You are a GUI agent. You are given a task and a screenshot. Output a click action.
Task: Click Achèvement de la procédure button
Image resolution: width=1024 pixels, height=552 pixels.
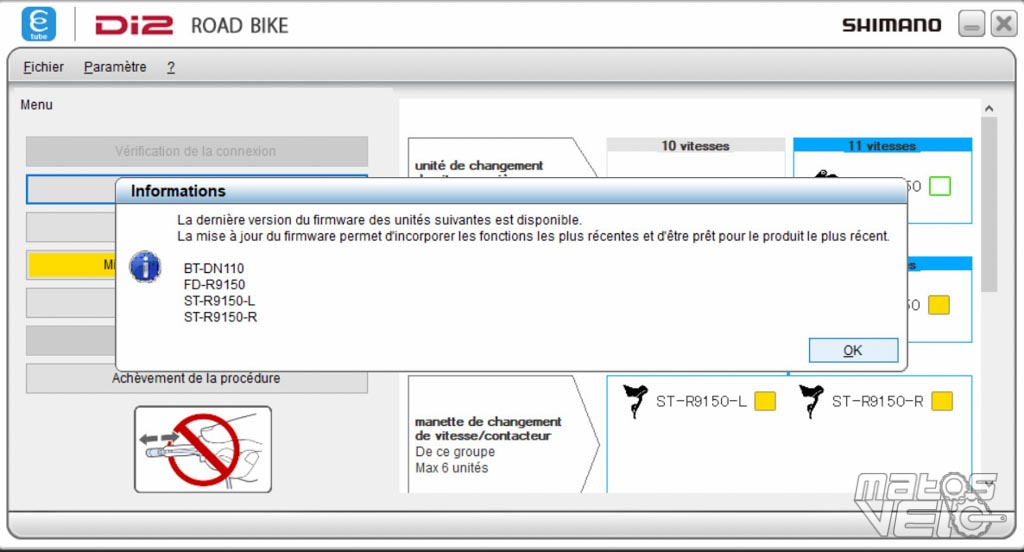pos(197,378)
